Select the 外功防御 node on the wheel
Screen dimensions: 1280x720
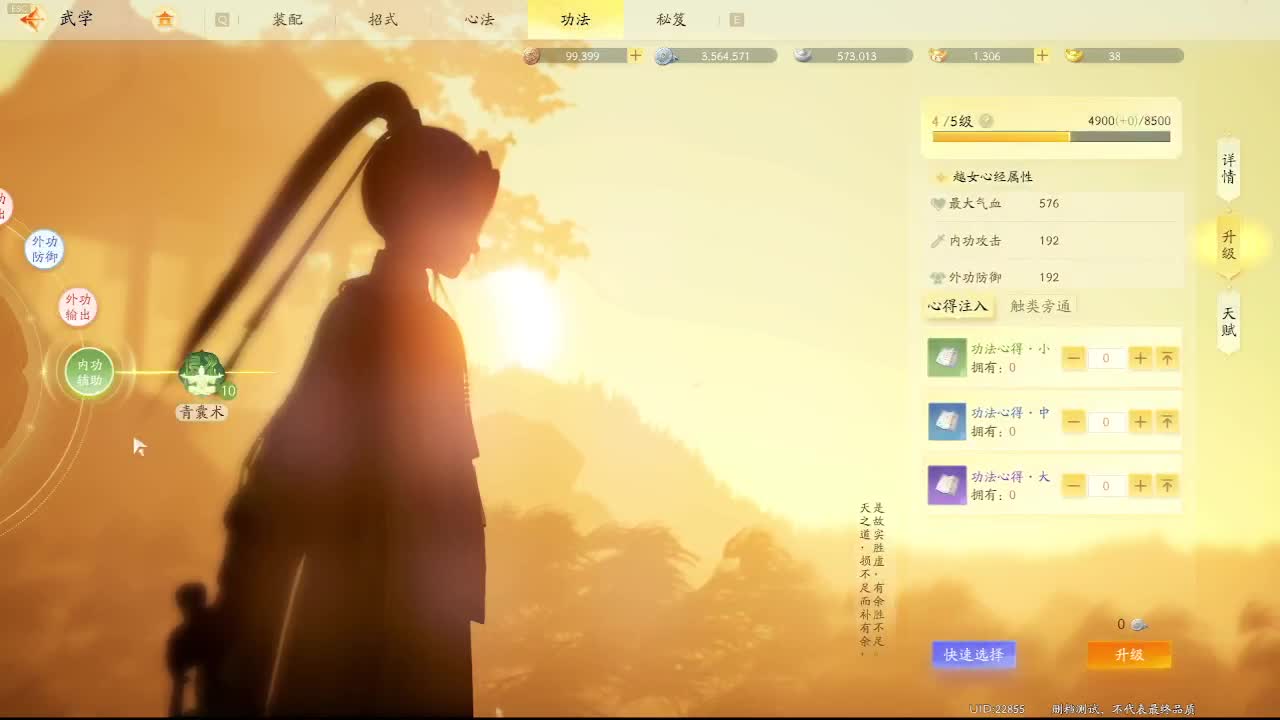click(x=44, y=249)
